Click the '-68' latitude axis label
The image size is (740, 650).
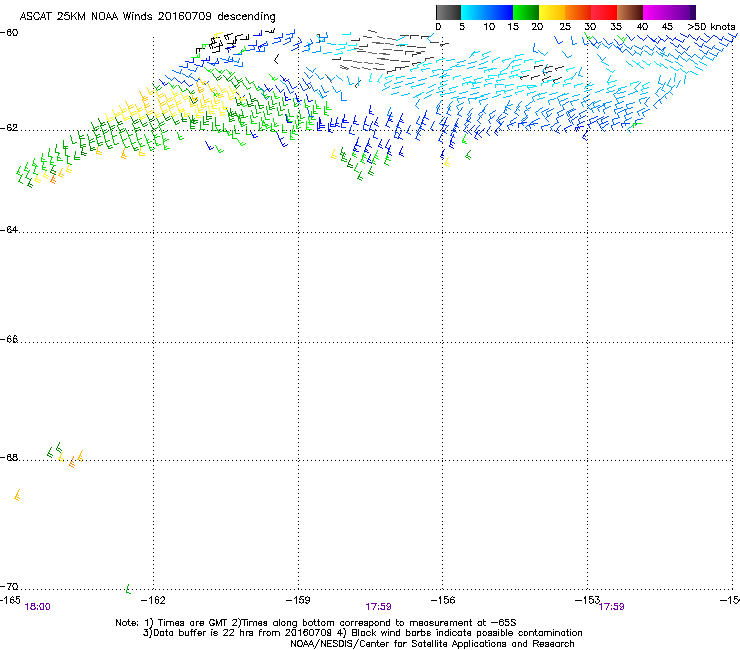(9, 457)
